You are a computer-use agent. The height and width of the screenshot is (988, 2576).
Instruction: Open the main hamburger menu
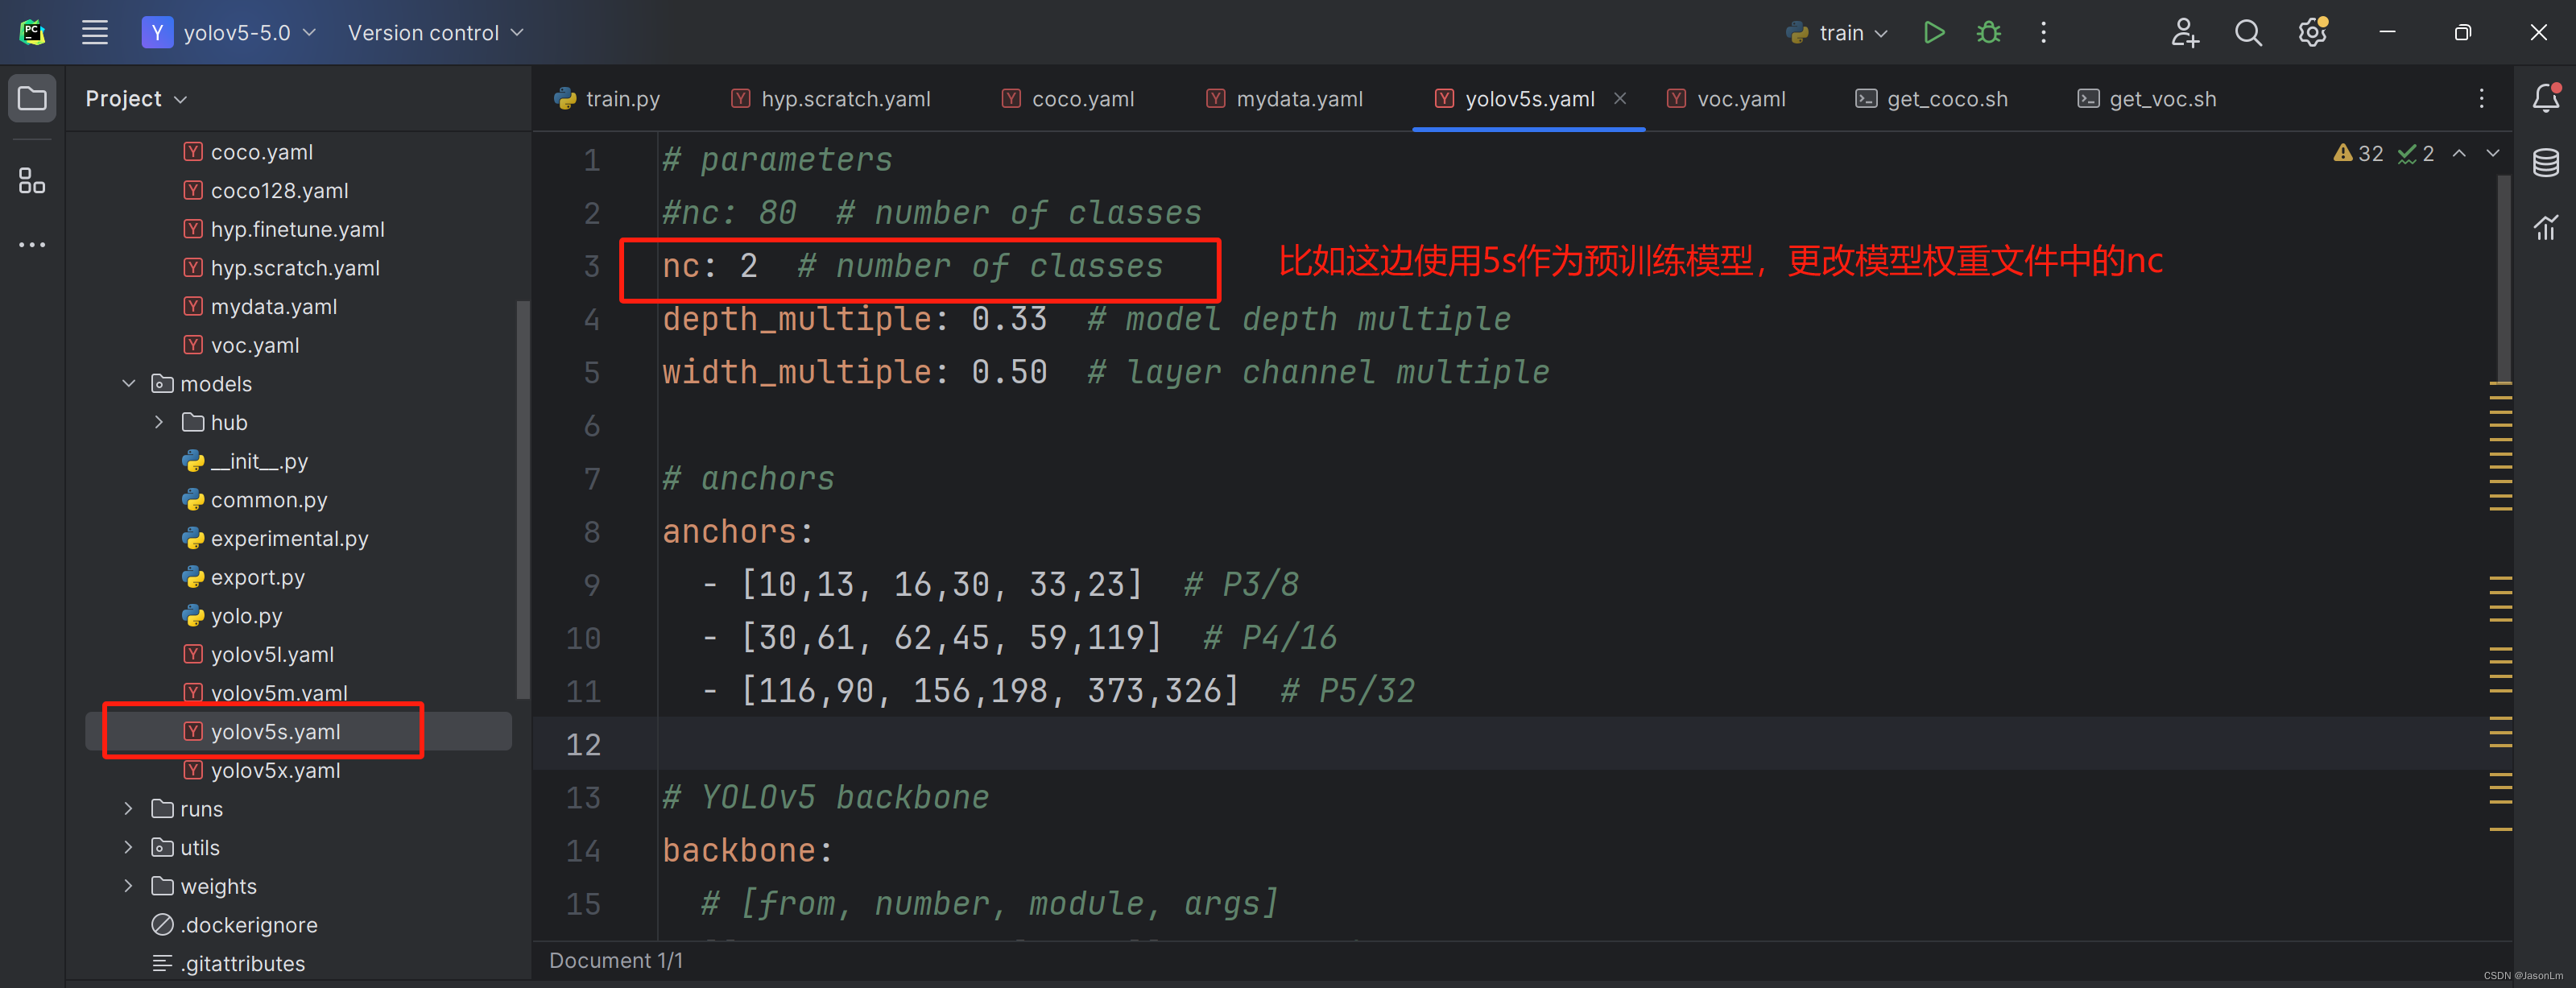tap(95, 32)
